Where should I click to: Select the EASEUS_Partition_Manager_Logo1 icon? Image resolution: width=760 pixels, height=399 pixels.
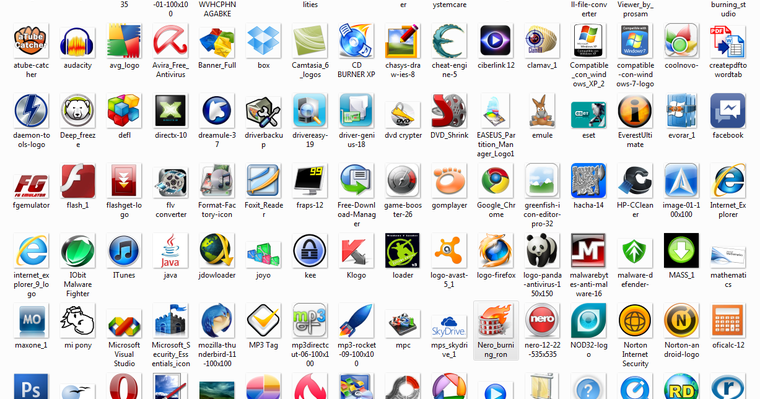[496, 111]
